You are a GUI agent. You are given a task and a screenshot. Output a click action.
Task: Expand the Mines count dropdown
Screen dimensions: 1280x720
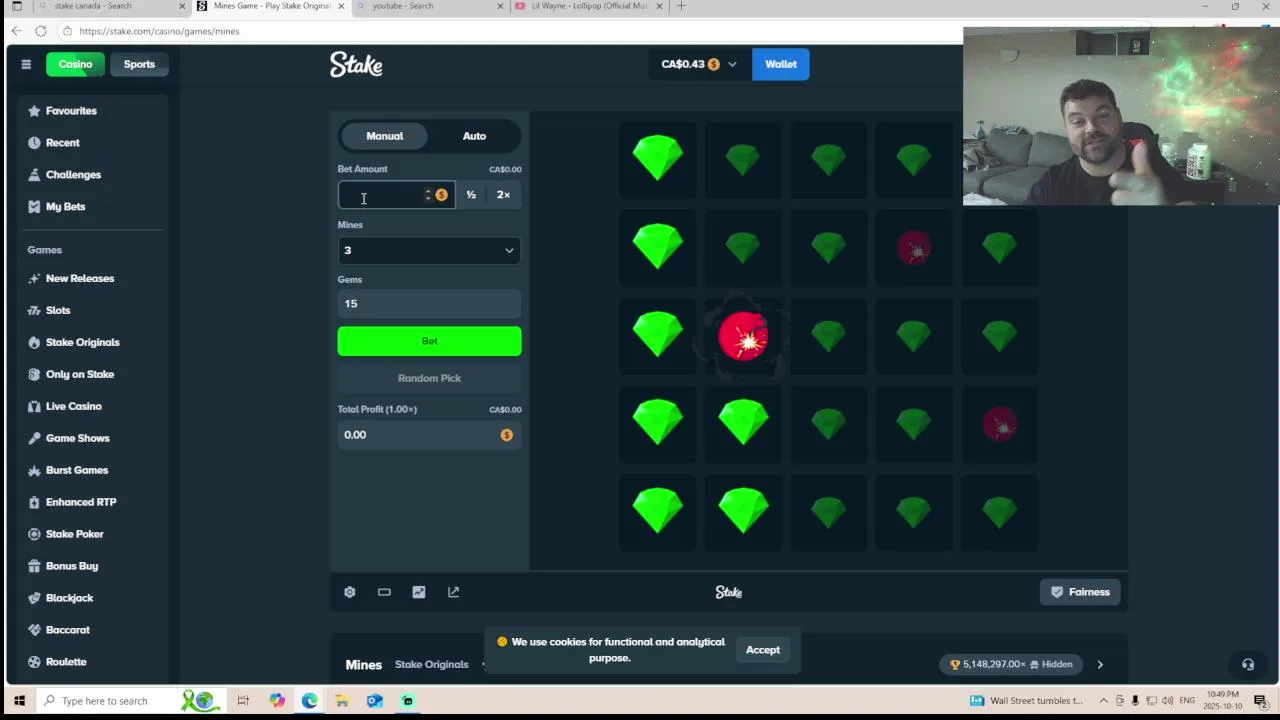pyautogui.click(x=429, y=251)
